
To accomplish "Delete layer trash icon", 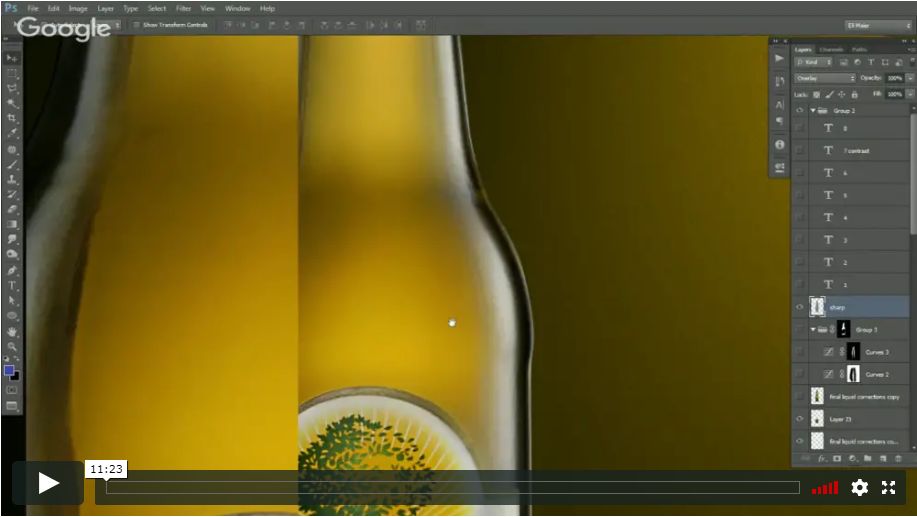I will pos(898,459).
